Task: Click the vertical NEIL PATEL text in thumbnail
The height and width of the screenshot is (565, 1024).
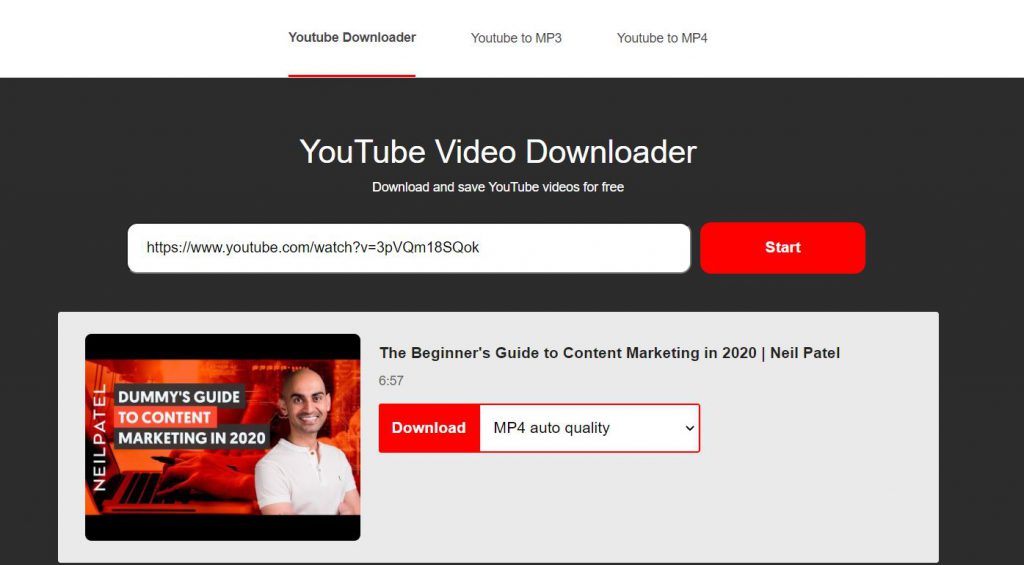Action: 99,436
